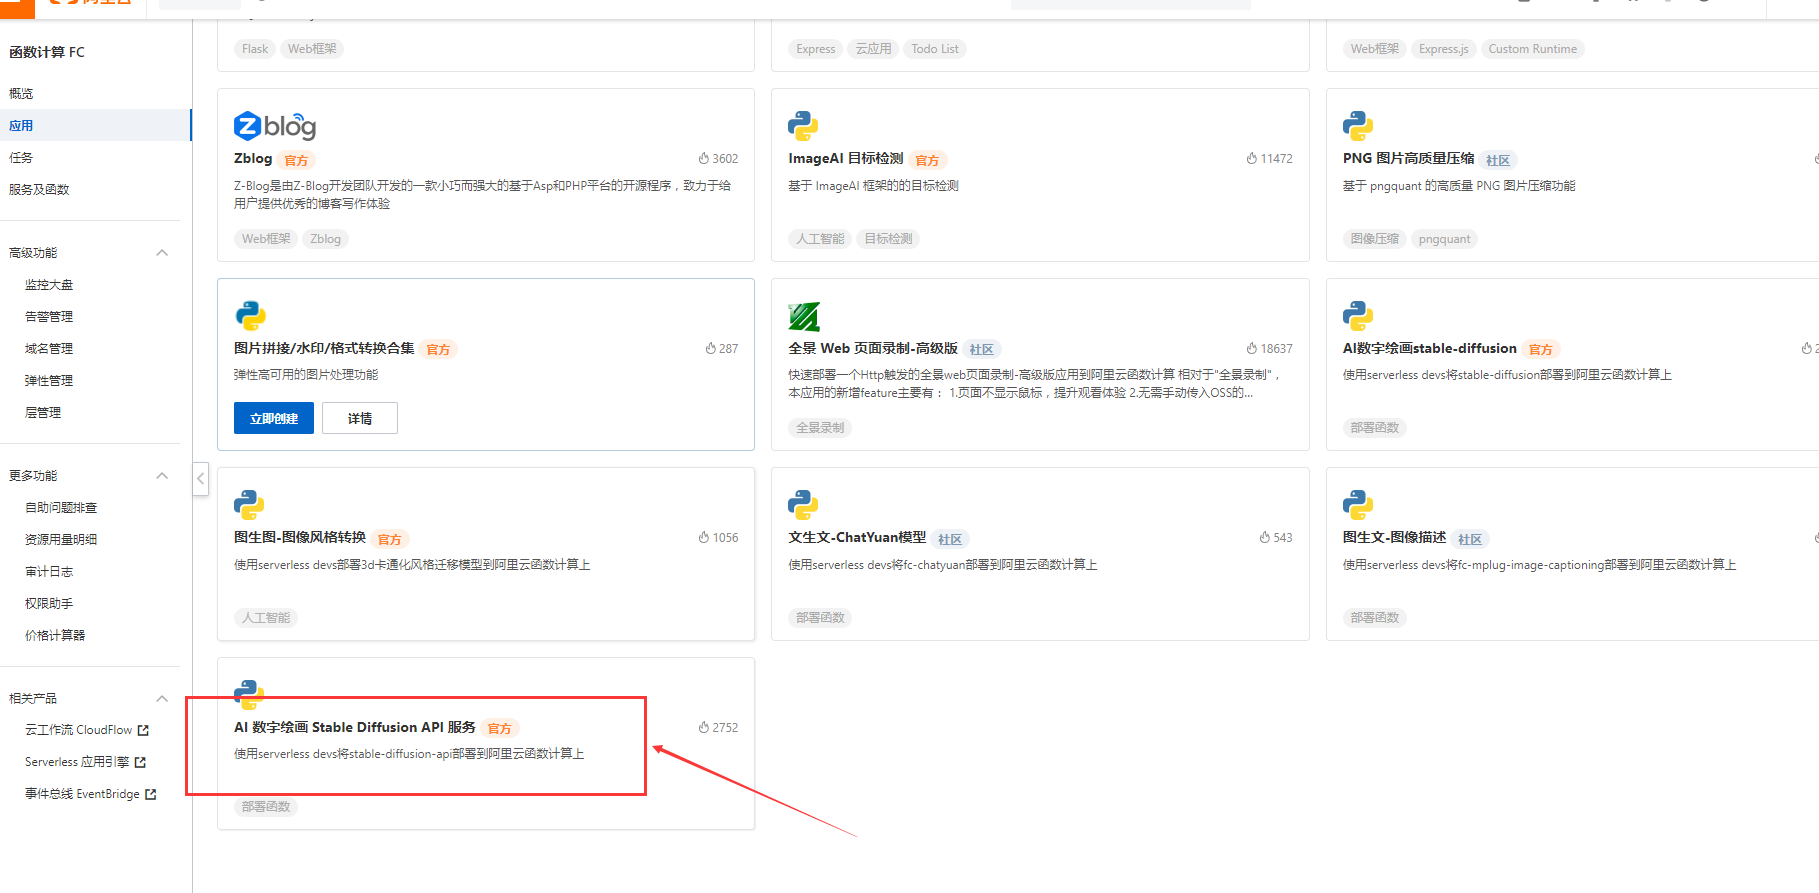Click the 目标检测 tag
This screenshot has width=1819, height=893.
pyautogui.click(x=888, y=239)
